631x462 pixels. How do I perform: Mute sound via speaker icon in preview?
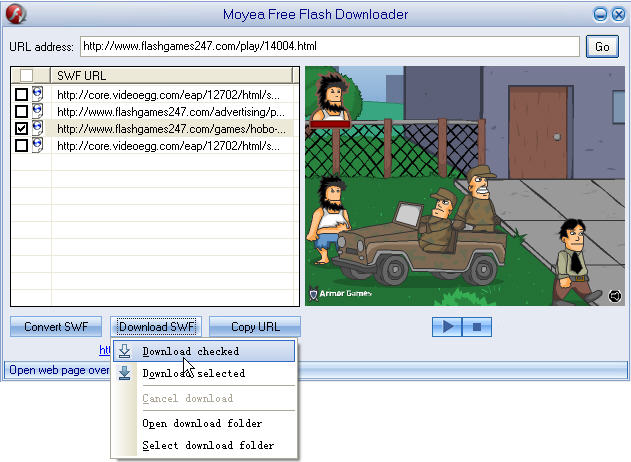[615, 296]
